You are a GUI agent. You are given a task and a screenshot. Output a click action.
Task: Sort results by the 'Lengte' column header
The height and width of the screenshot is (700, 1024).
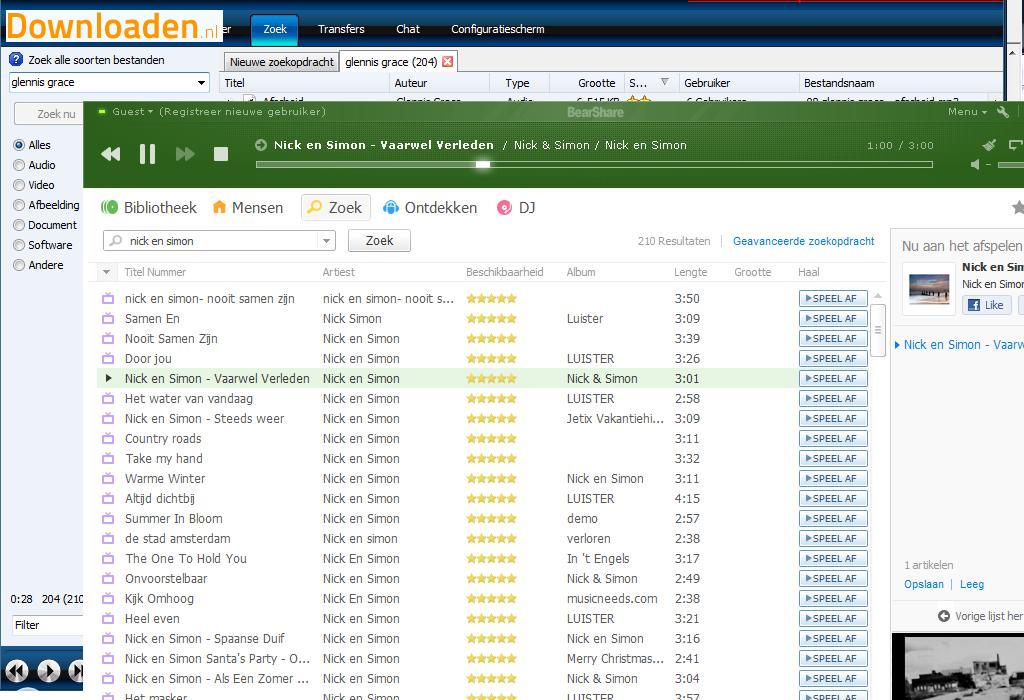[690, 272]
